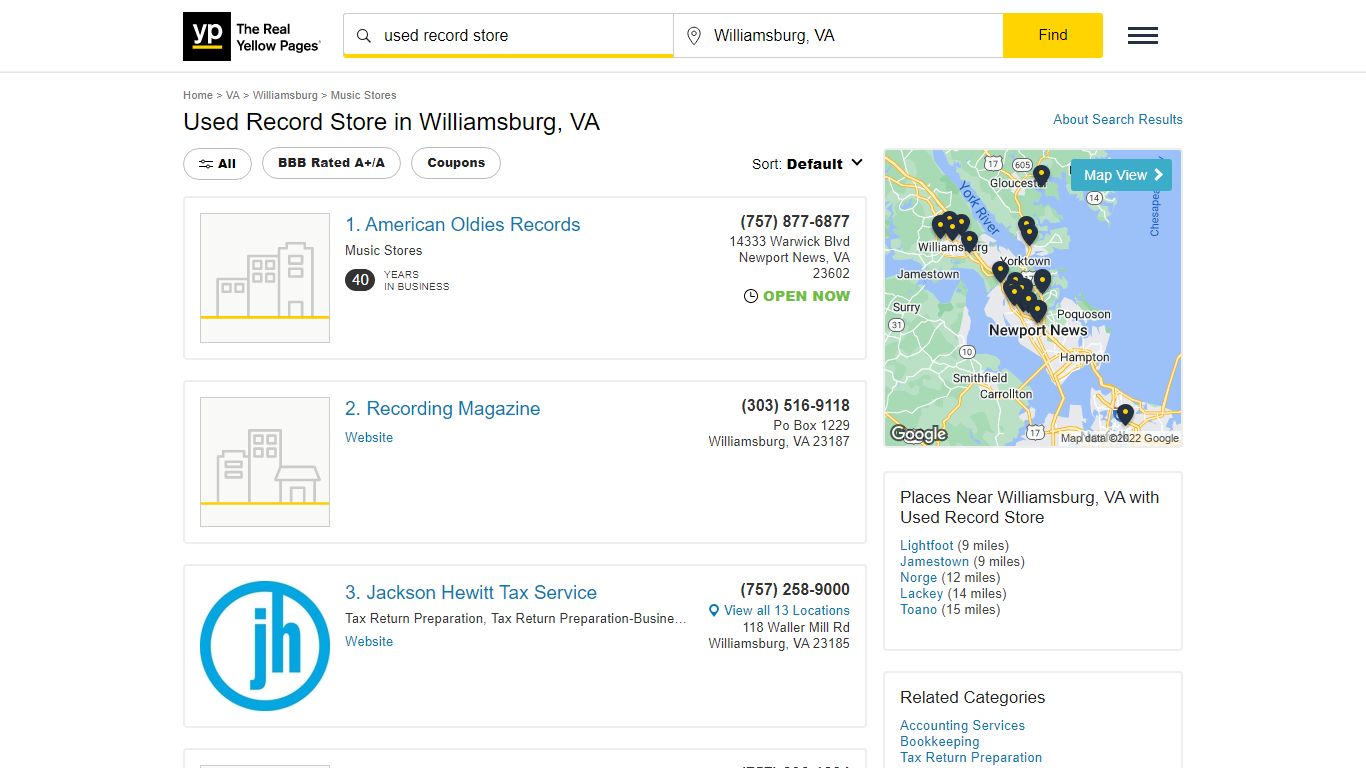This screenshot has height=768, width=1366.
Task: Open Lackey nearby place link
Action: point(922,593)
